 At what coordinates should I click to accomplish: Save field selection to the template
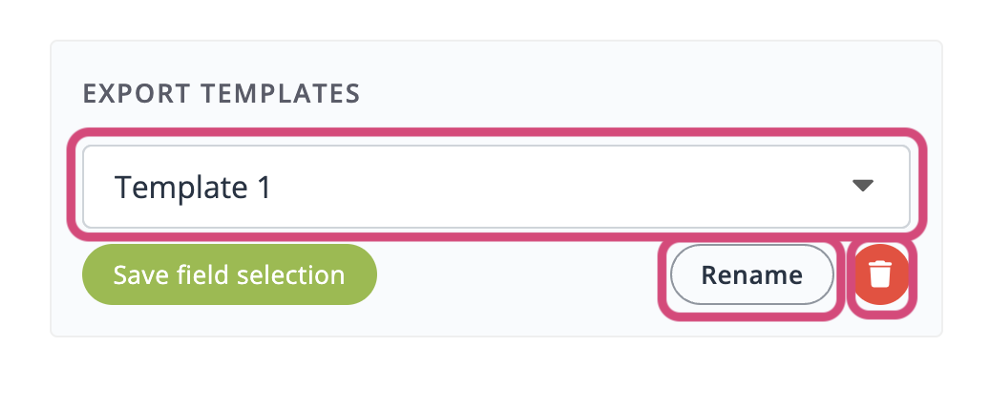pos(229,274)
